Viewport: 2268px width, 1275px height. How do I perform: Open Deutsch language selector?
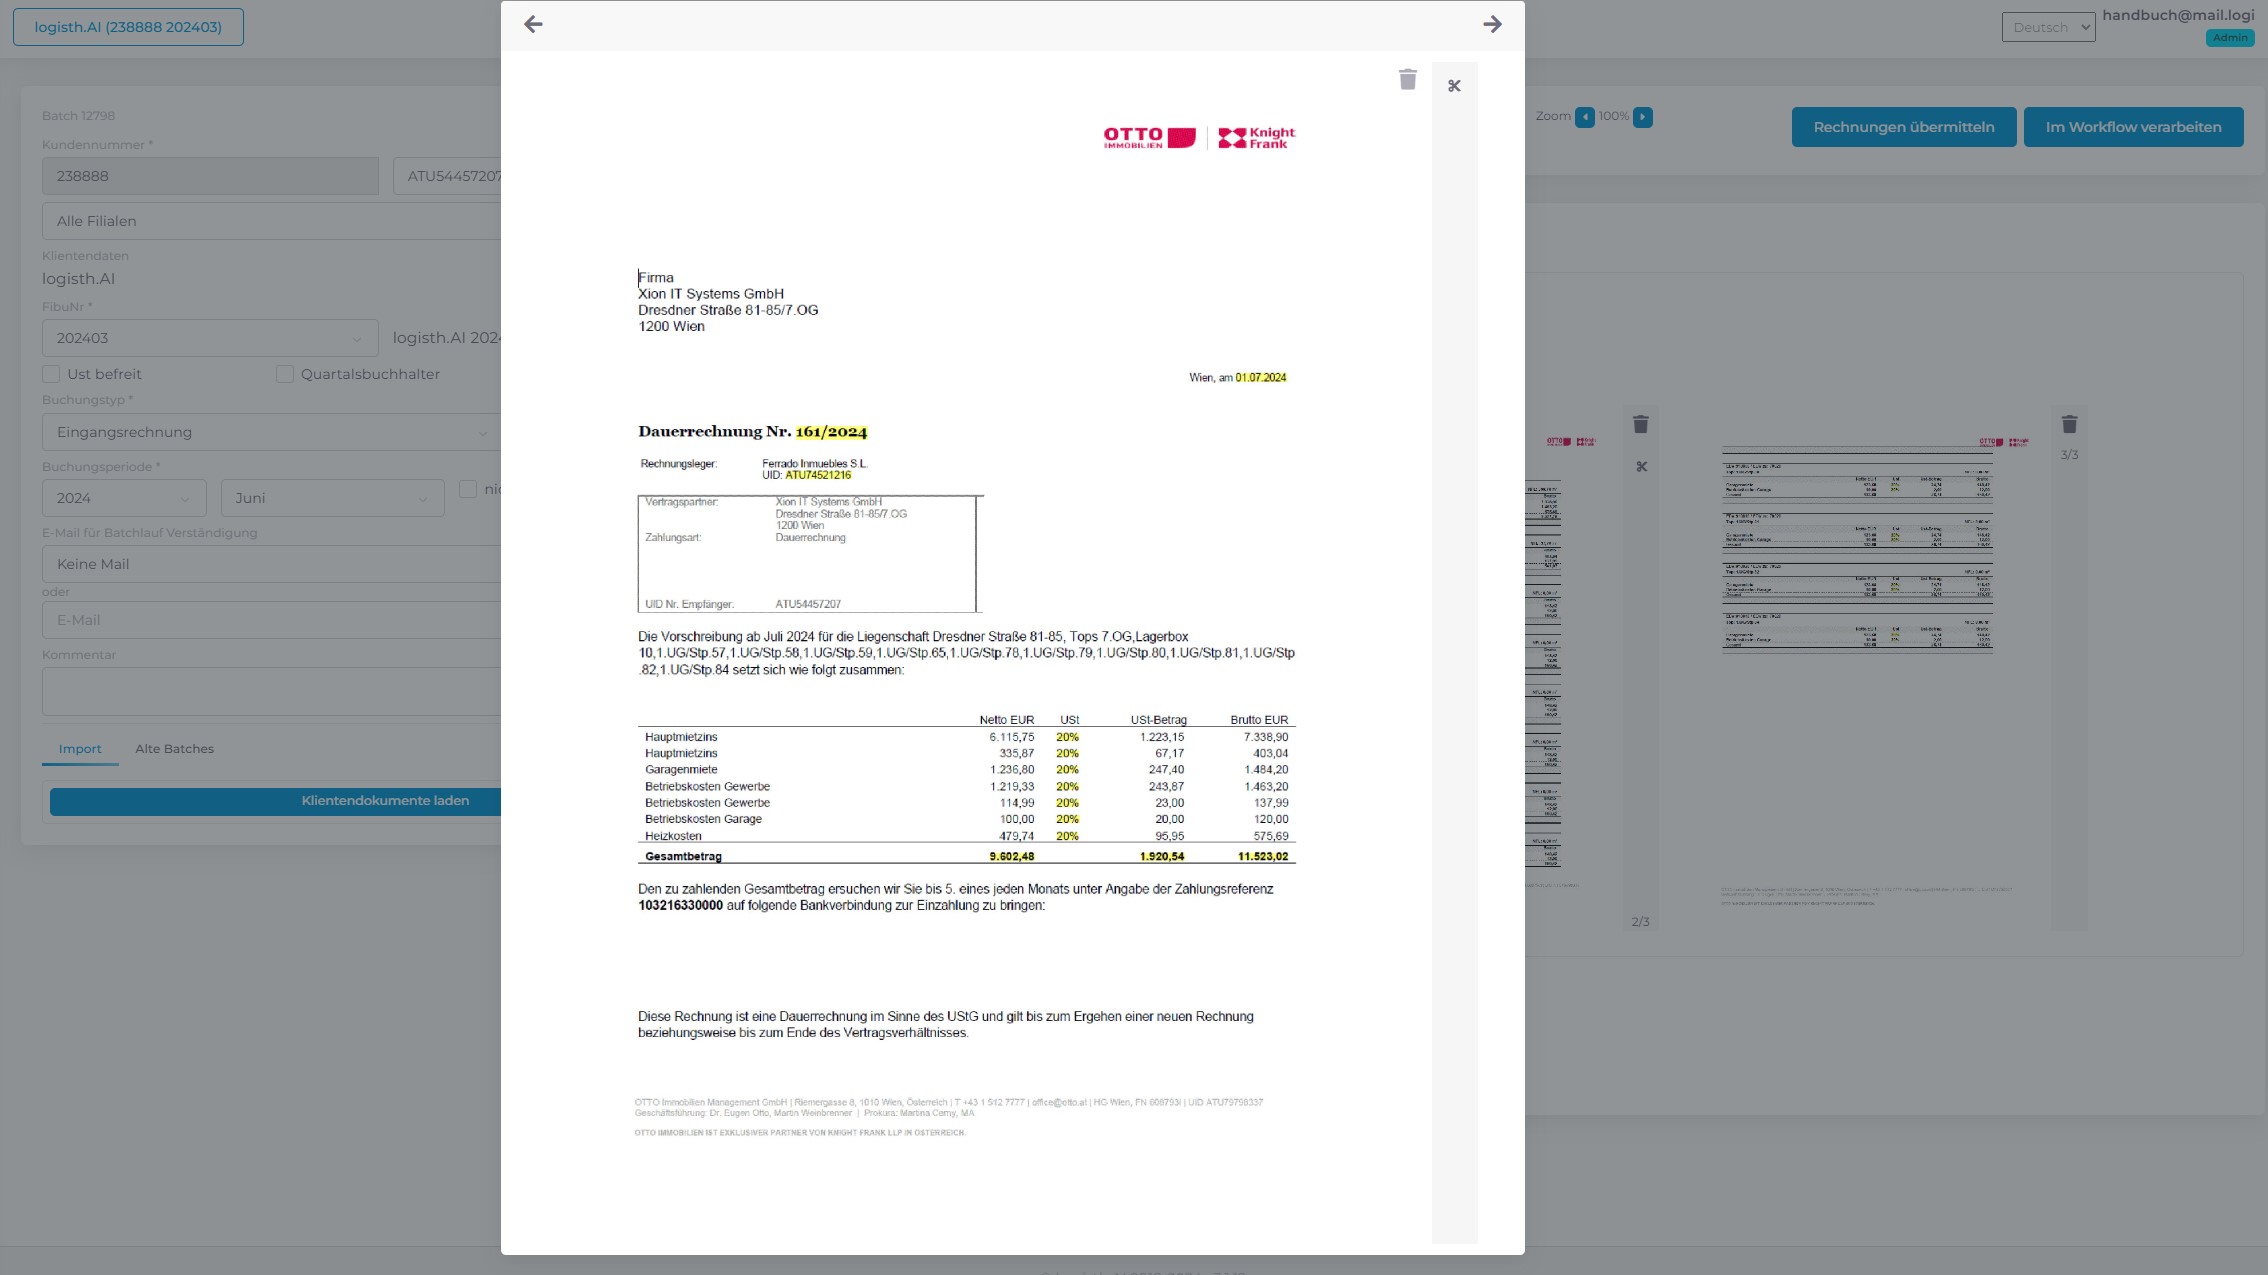coord(2048,27)
